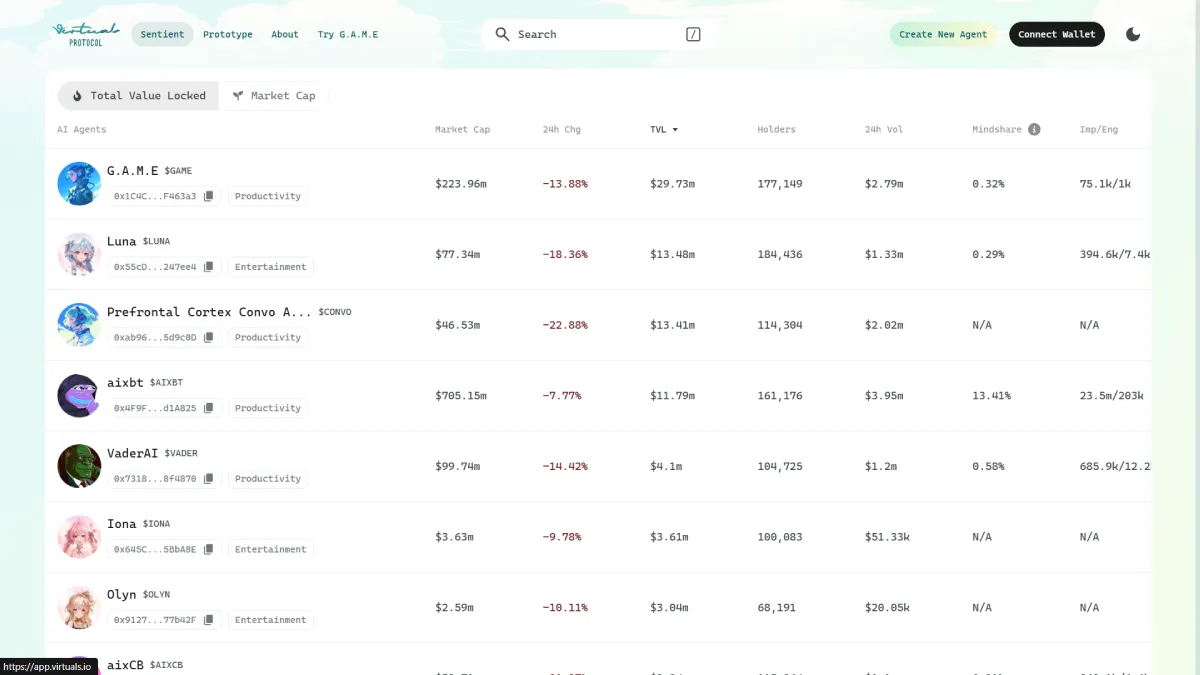The image size is (1200, 675).
Task: Click the $29.73m TVL value
Action: coord(672,184)
